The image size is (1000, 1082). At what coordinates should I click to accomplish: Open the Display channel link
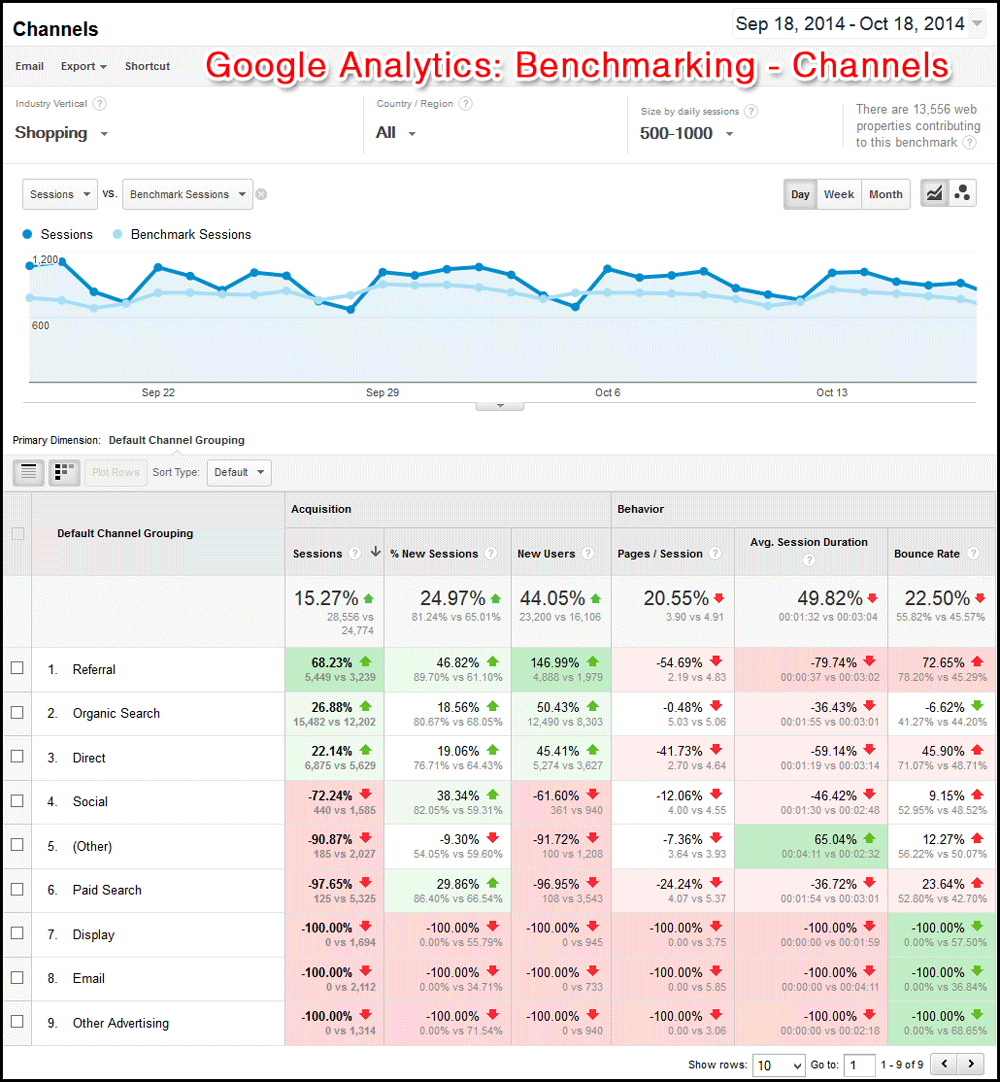point(93,934)
